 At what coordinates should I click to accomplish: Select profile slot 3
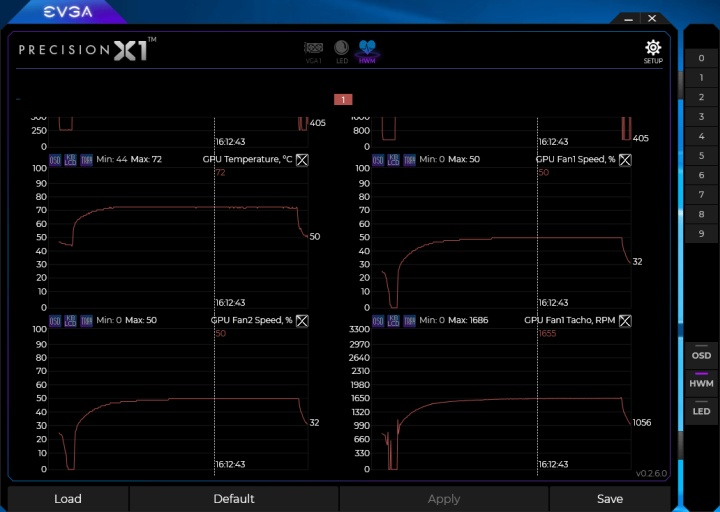click(701, 117)
